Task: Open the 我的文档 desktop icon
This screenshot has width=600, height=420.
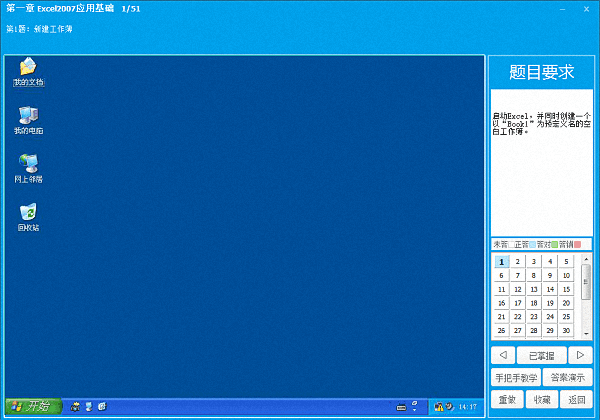Action: coord(28,72)
